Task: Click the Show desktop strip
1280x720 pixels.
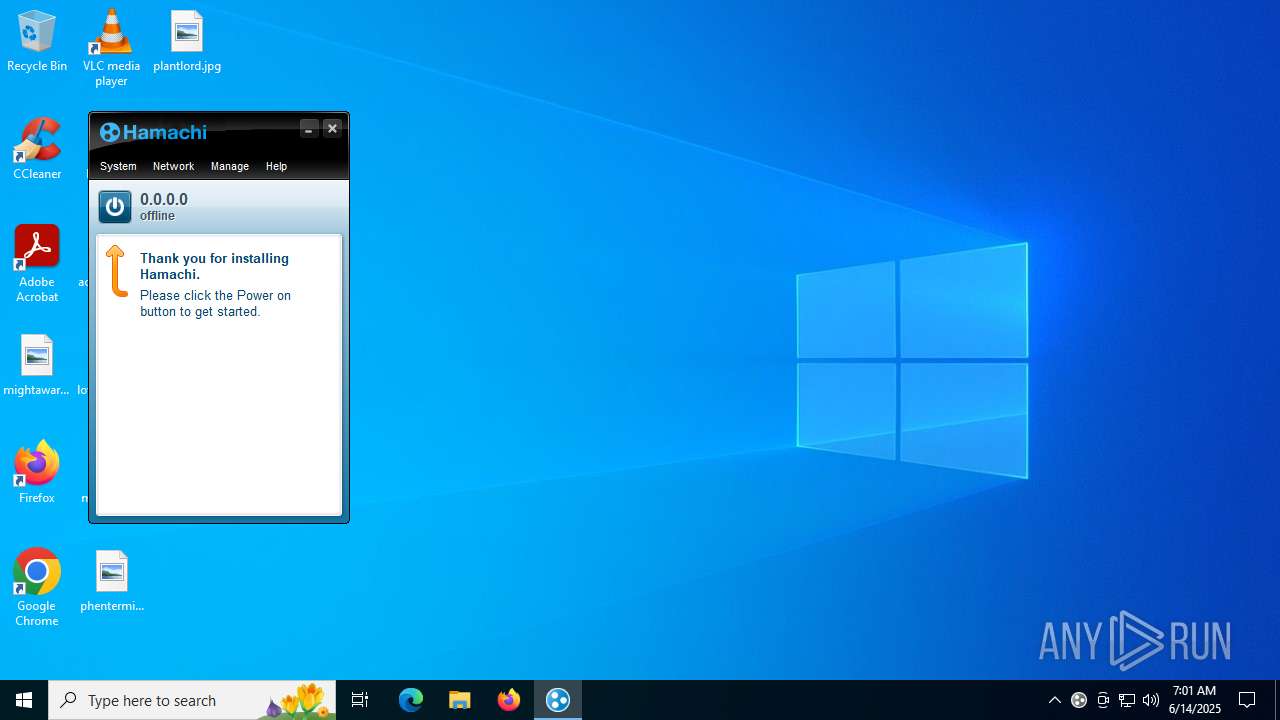Action: pyautogui.click(x=1277, y=700)
